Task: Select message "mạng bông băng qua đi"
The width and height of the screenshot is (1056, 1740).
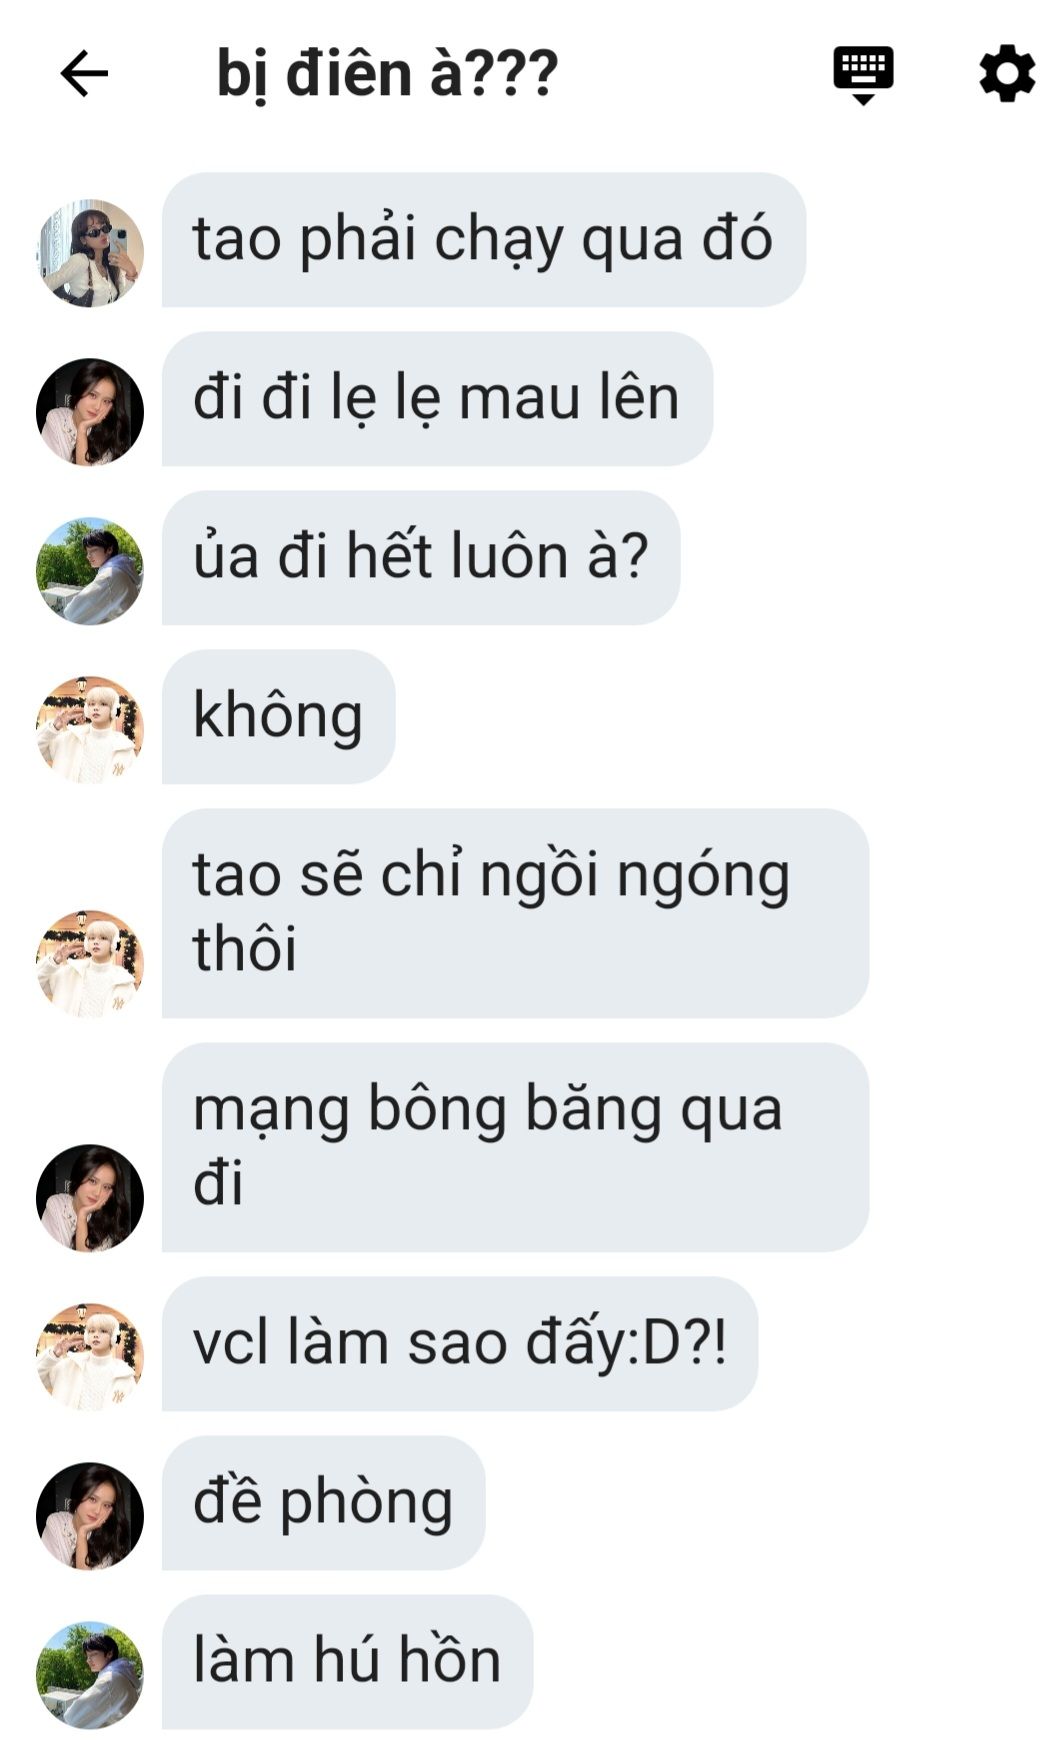Action: coord(515,1148)
